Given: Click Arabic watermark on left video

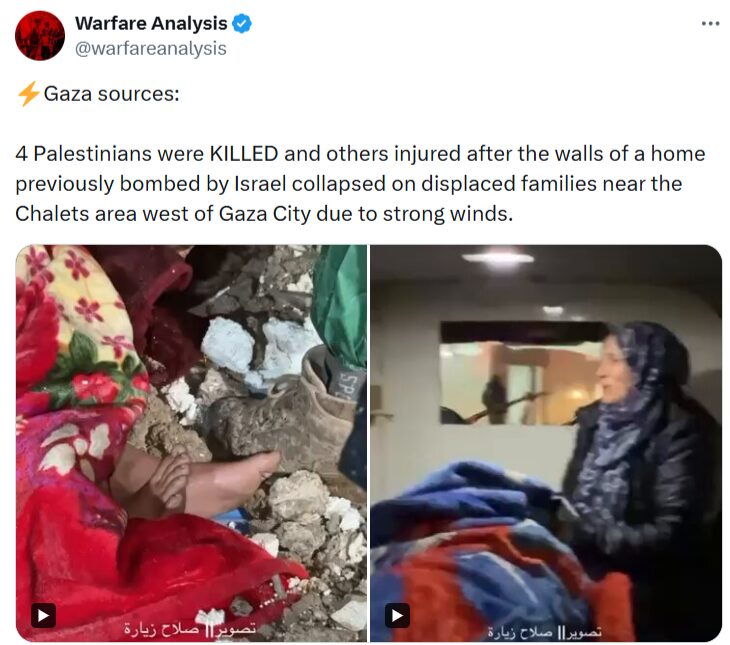Looking at the screenshot, I should pyautogui.click(x=189, y=629).
